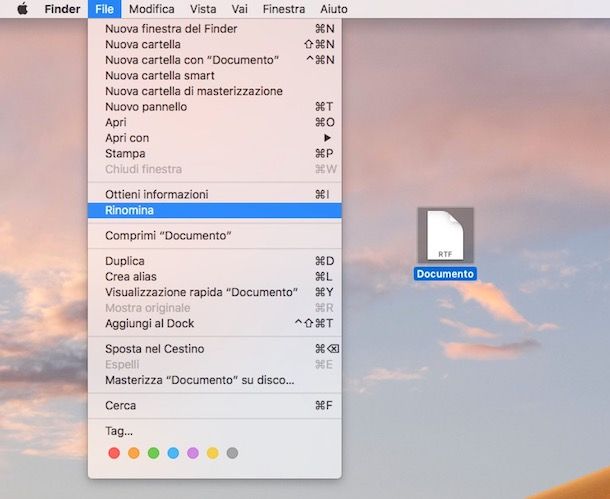Apply the red tag dot

[114, 453]
